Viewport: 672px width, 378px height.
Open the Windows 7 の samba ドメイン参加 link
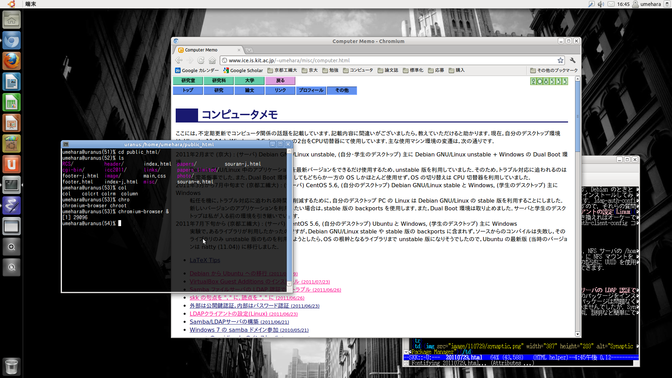249,330
